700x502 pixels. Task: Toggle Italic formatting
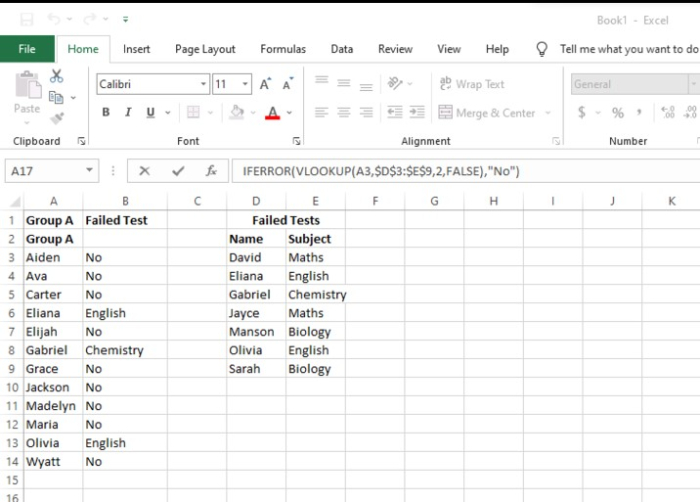click(x=128, y=112)
